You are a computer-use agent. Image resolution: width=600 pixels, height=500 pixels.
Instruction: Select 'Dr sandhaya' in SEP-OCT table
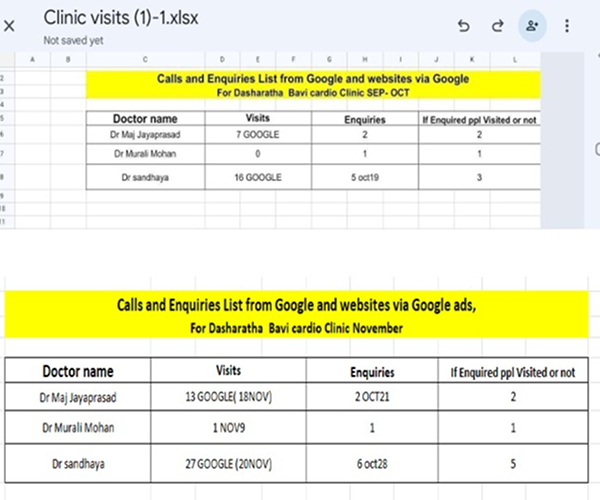pos(145,177)
